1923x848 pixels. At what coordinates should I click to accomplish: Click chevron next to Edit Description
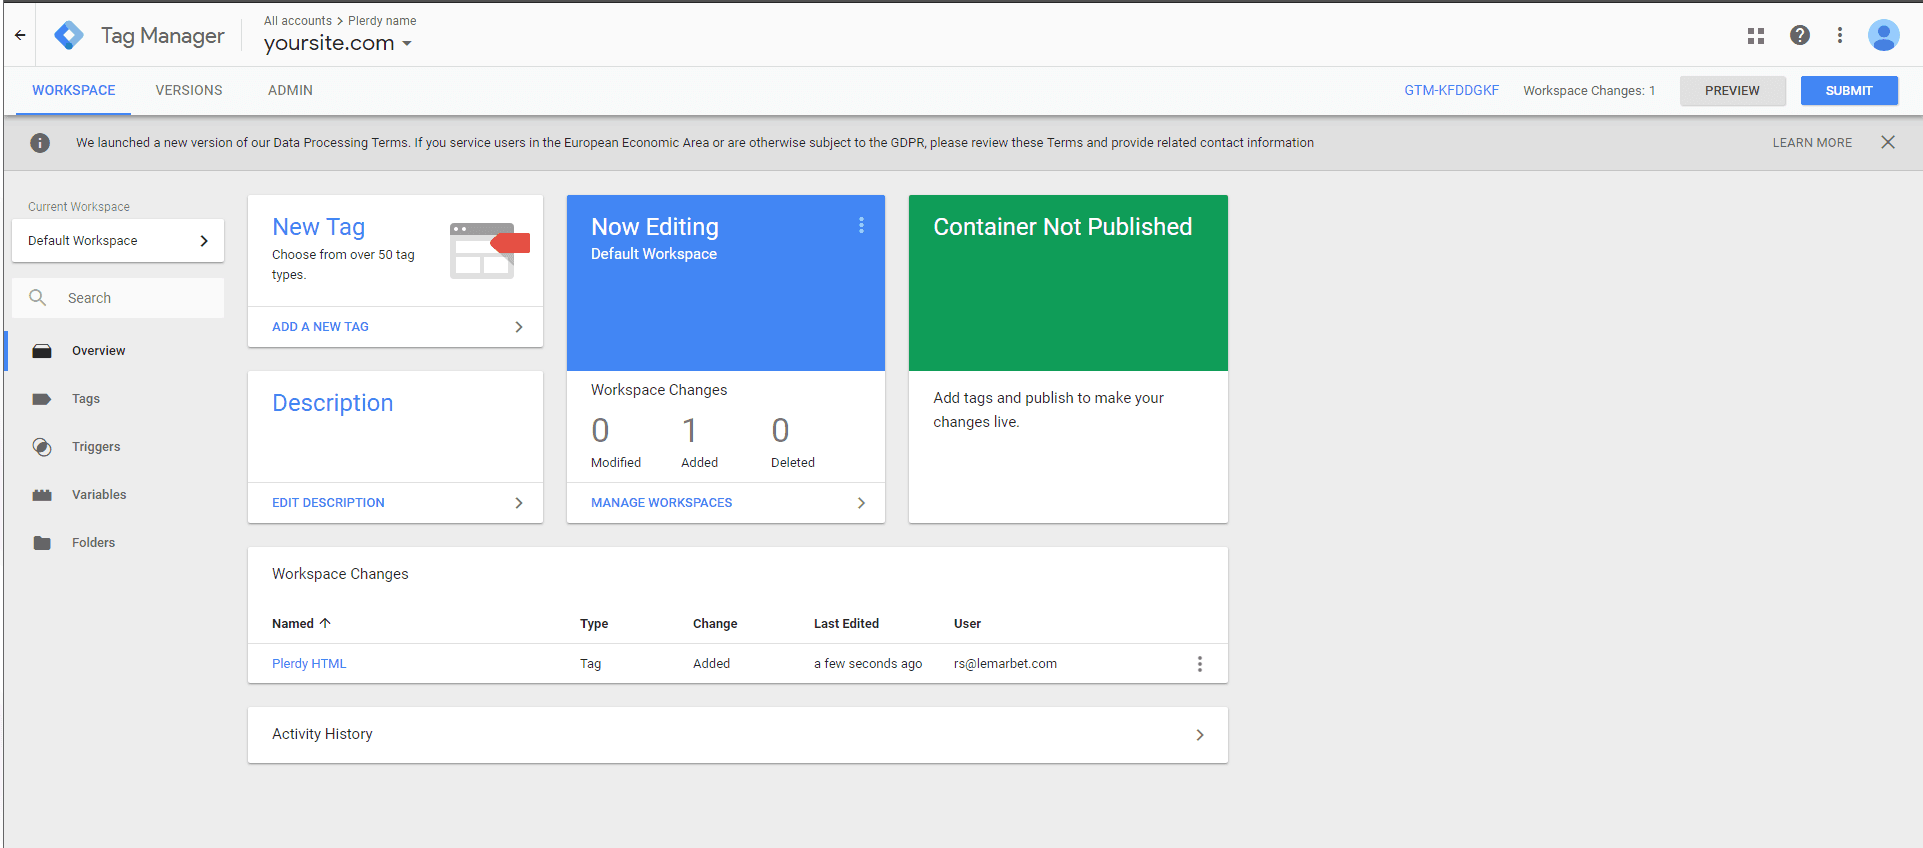coord(519,503)
